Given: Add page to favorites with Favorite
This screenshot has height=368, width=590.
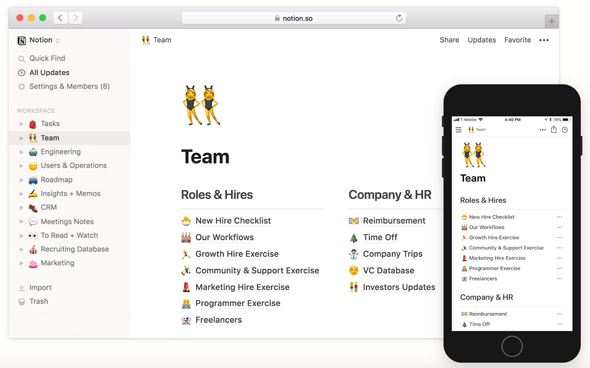Looking at the screenshot, I should [517, 40].
